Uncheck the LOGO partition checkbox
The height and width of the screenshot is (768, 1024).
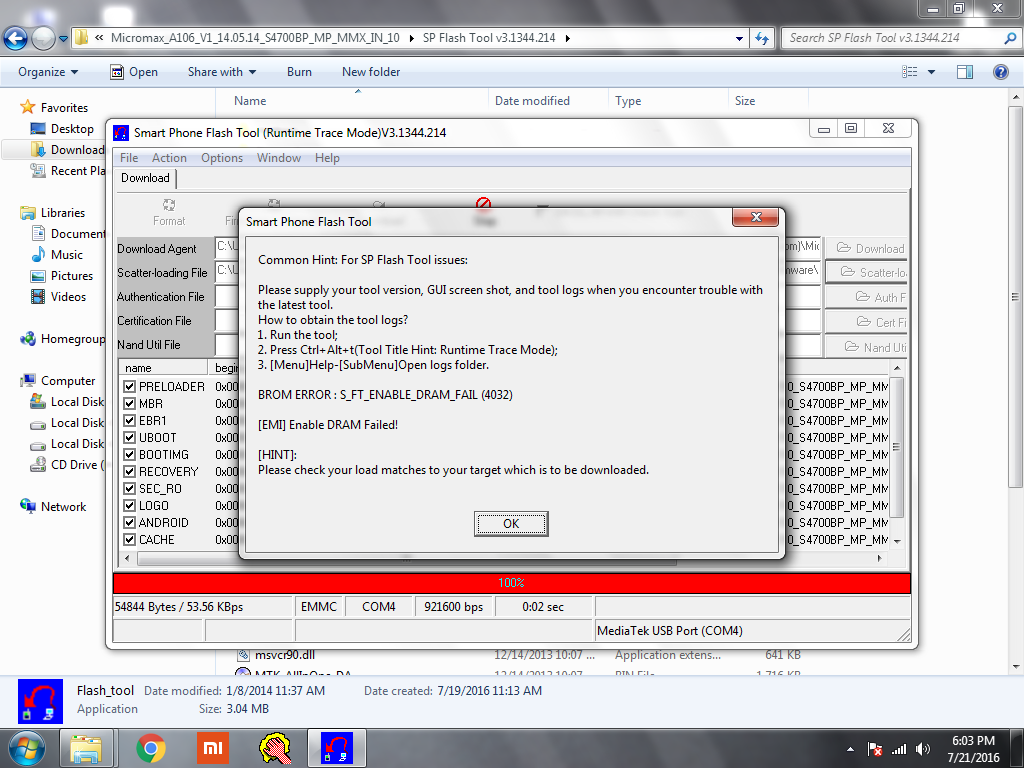(129, 505)
